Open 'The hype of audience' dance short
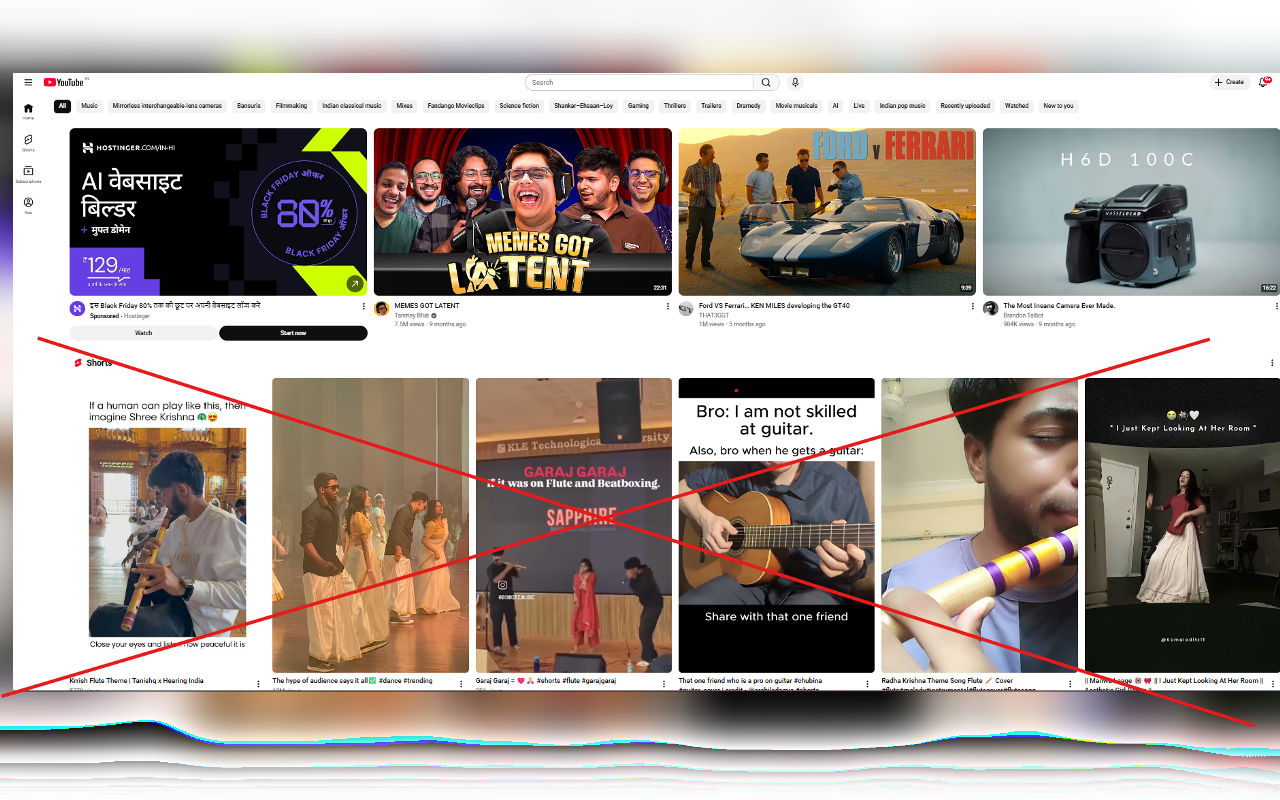1280x800 pixels. click(370, 525)
